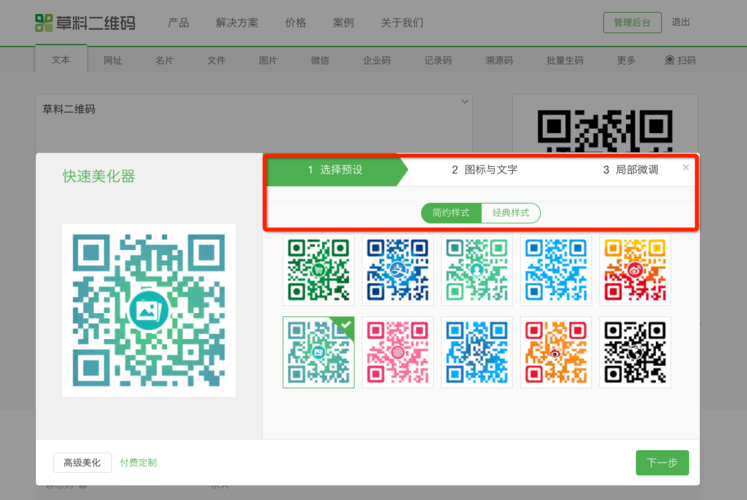Select the 经典样式 toggle option
Viewport: 747px width, 500px height.
(x=511, y=213)
